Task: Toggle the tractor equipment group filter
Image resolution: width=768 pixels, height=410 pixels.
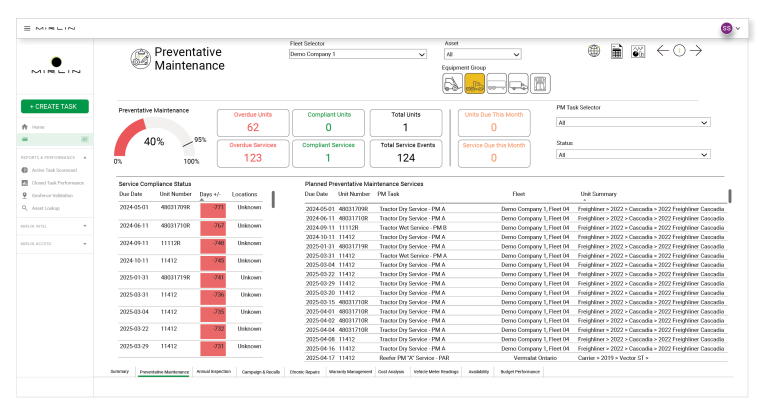Action: click(x=474, y=84)
